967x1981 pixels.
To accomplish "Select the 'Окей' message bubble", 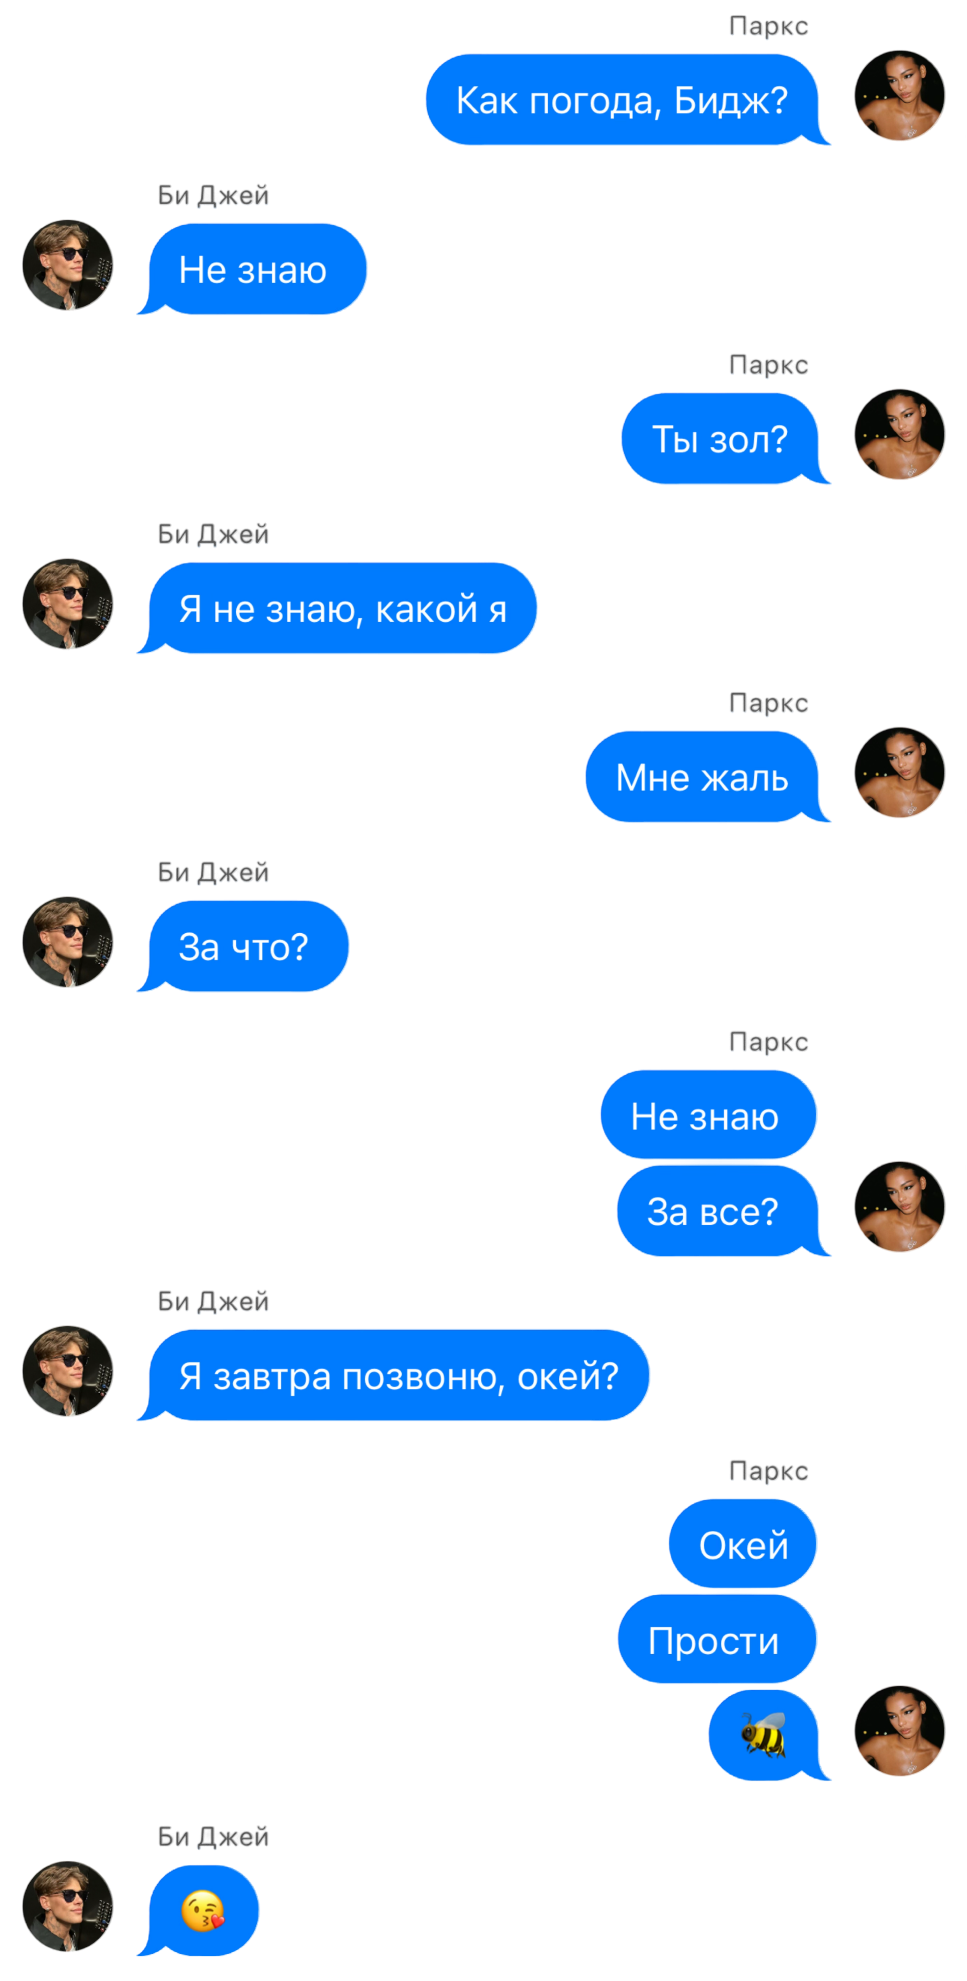I will click(x=743, y=1544).
